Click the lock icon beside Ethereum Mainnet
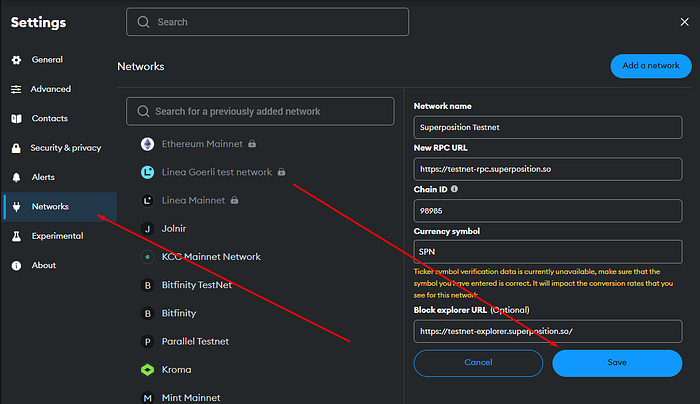The height and width of the screenshot is (404, 700). coord(252,144)
